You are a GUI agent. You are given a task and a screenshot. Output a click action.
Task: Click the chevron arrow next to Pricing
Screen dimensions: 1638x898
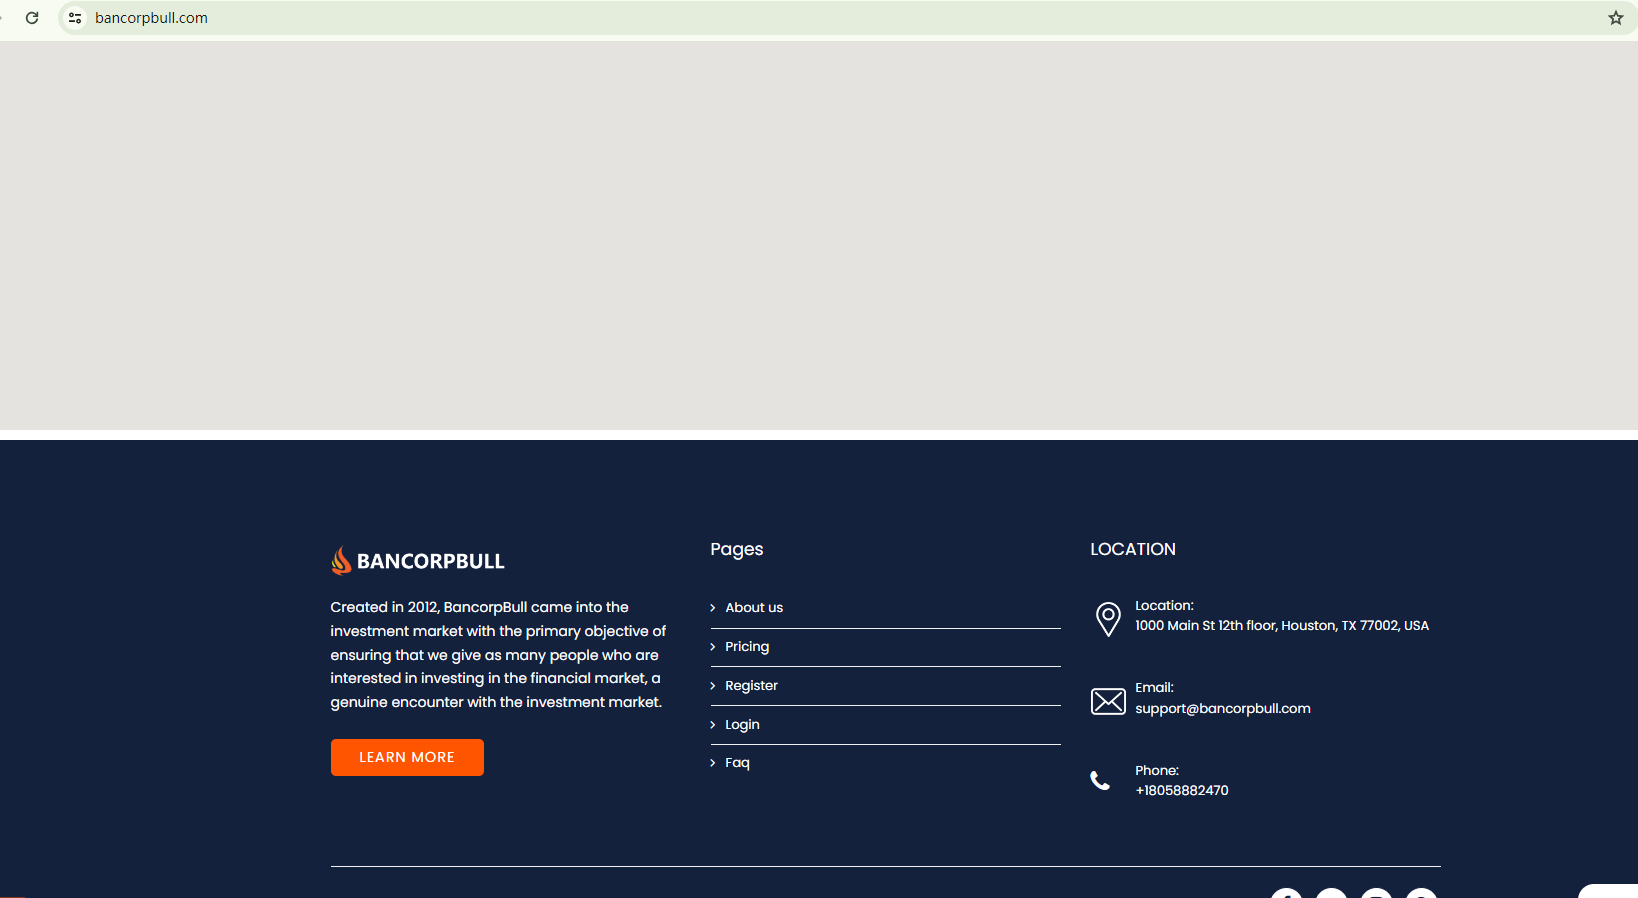pos(713,647)
